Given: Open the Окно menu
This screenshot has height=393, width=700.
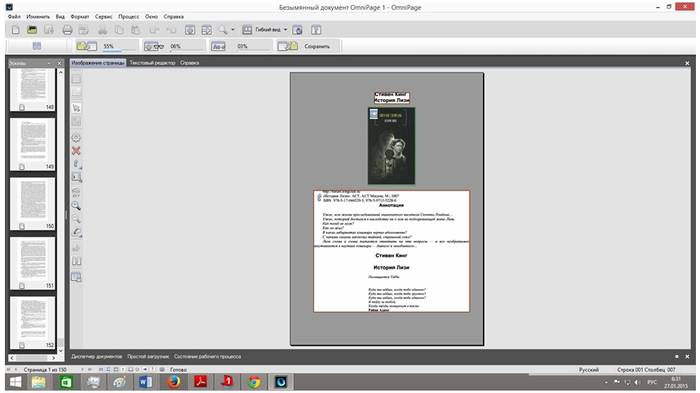Looking at the screenshot, I should [x=151, y=17].
